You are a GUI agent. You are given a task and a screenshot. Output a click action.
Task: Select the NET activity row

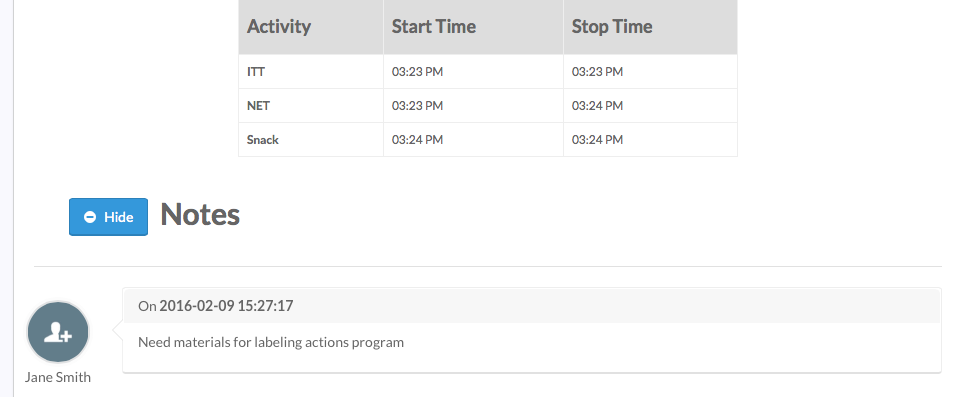(488, 106)
